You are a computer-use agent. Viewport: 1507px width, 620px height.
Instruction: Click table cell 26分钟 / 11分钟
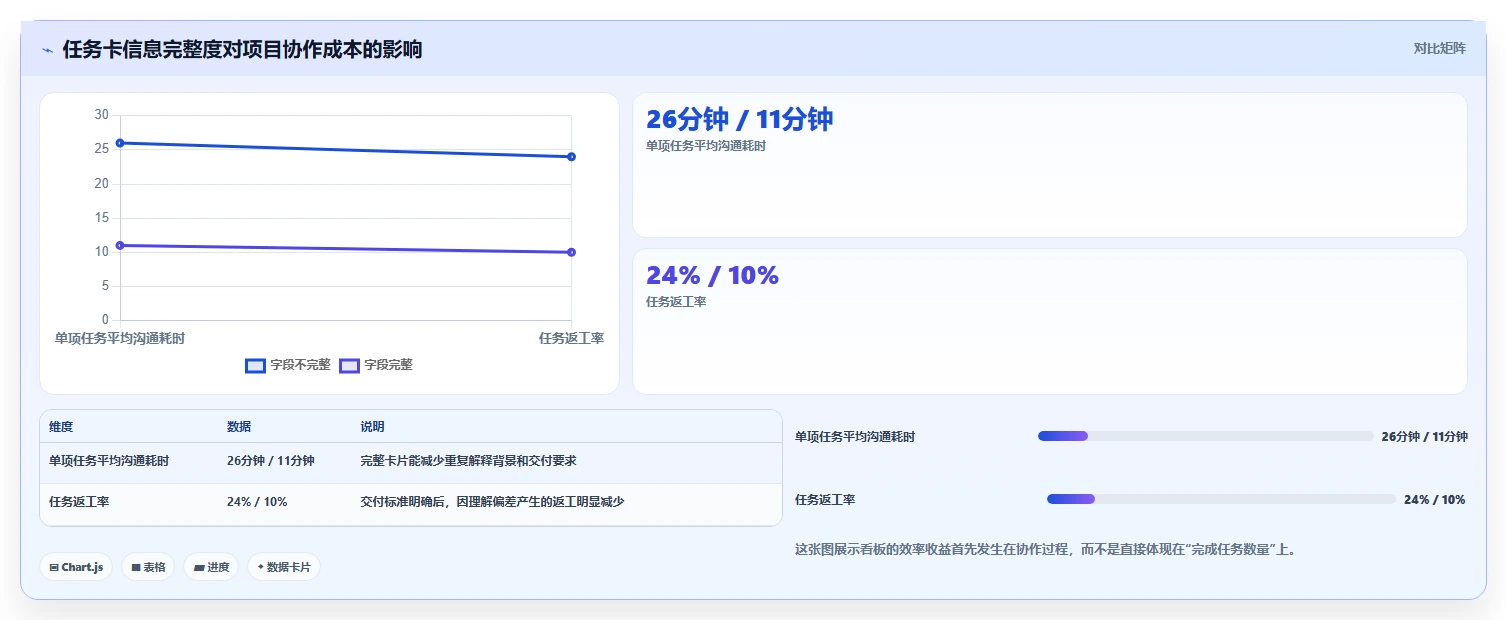(271, 461)
